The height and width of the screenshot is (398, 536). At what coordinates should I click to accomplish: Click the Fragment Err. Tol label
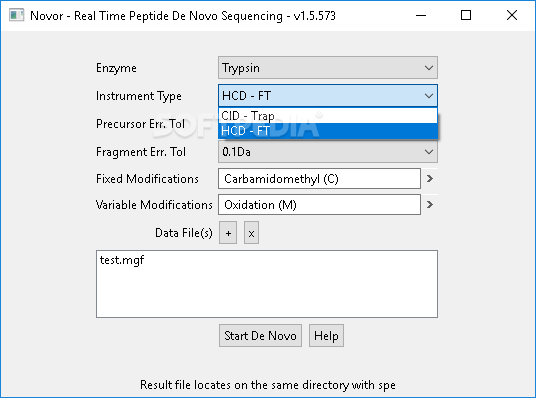[x=141, y=152]
